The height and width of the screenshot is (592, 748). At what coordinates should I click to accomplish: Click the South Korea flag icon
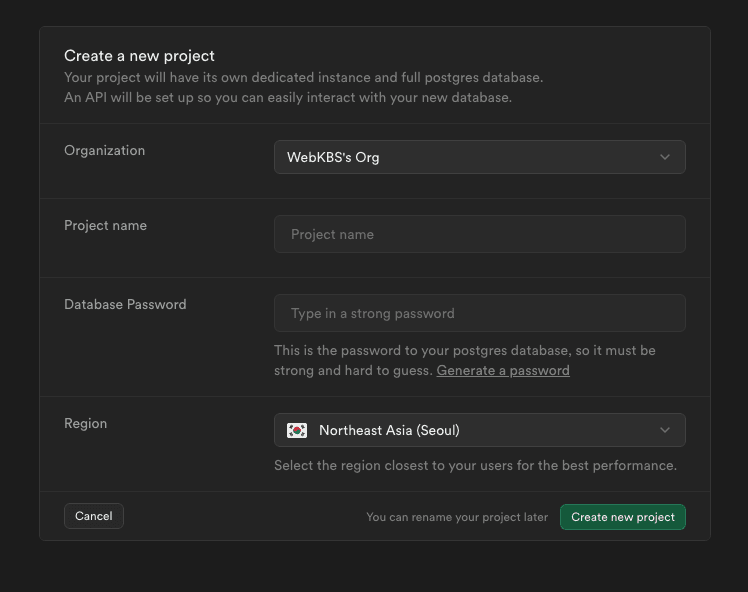(x=297, y=430)
